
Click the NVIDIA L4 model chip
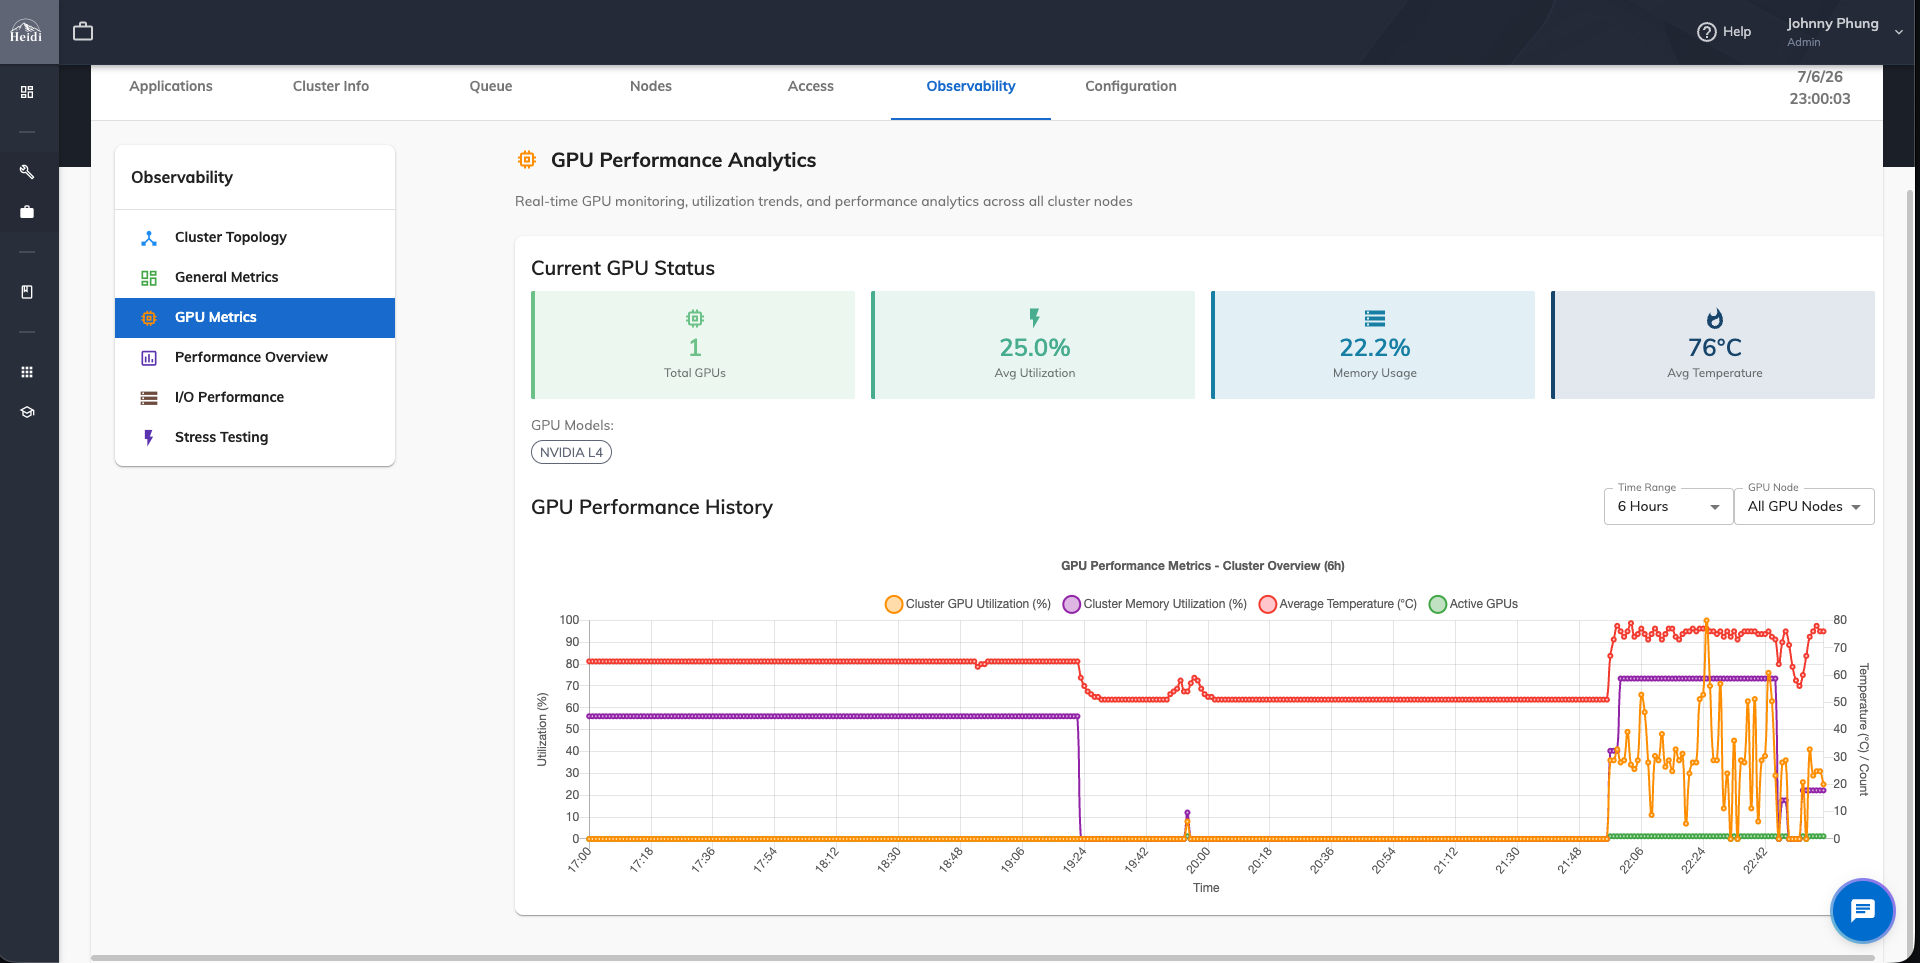(x=571, y=452)
